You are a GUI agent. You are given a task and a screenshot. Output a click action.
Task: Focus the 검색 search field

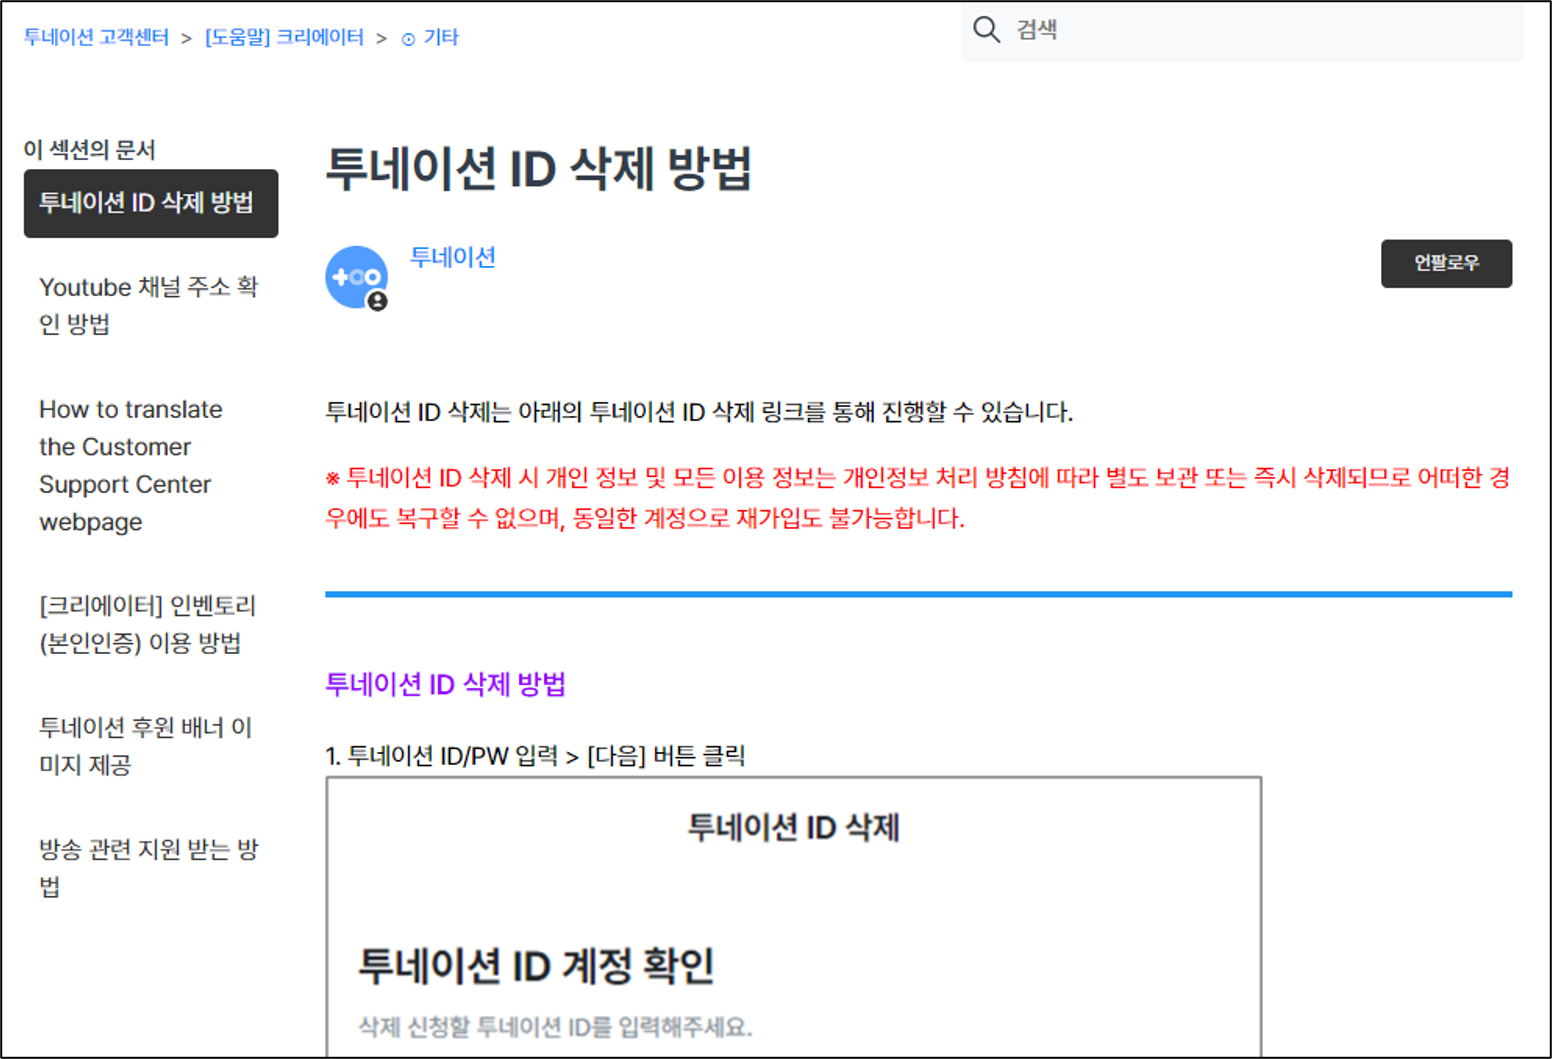click(x=1242, y=30)
